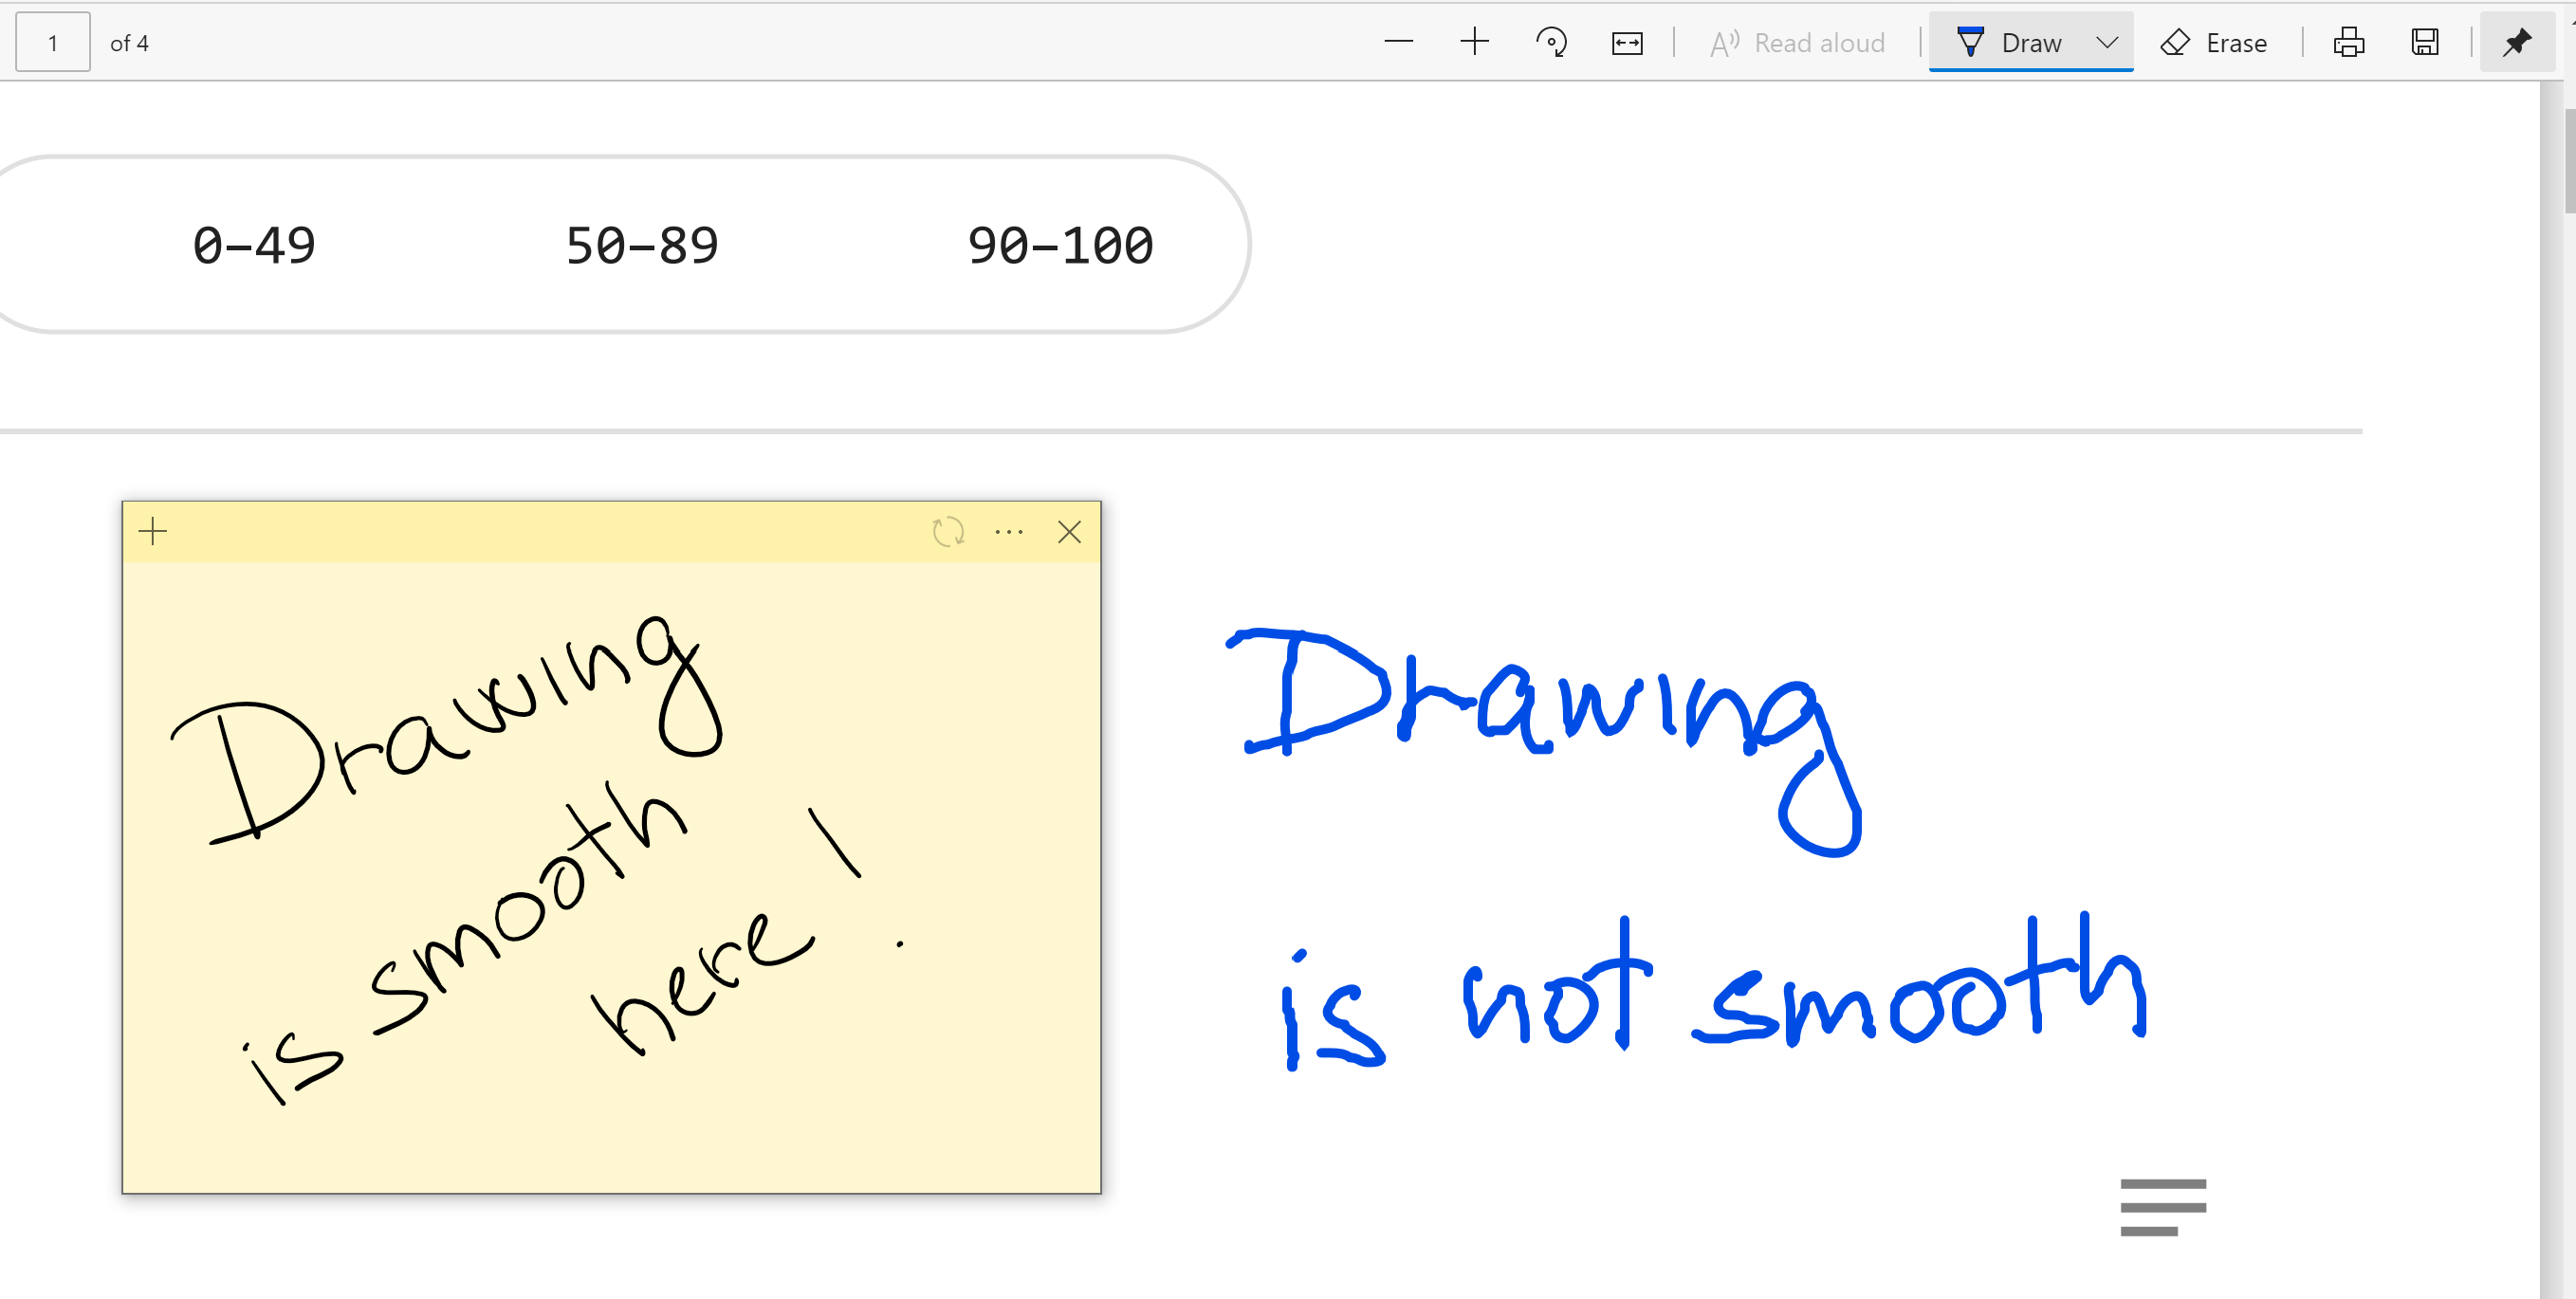Select the Erase tool
Screen dimensions: 2576x1299
(x=2214, y=43)
